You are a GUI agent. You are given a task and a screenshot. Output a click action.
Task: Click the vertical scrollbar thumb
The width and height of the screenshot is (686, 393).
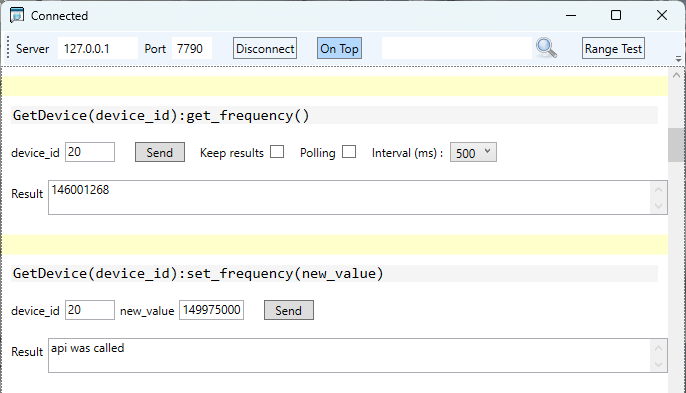(x=676, y=145)
